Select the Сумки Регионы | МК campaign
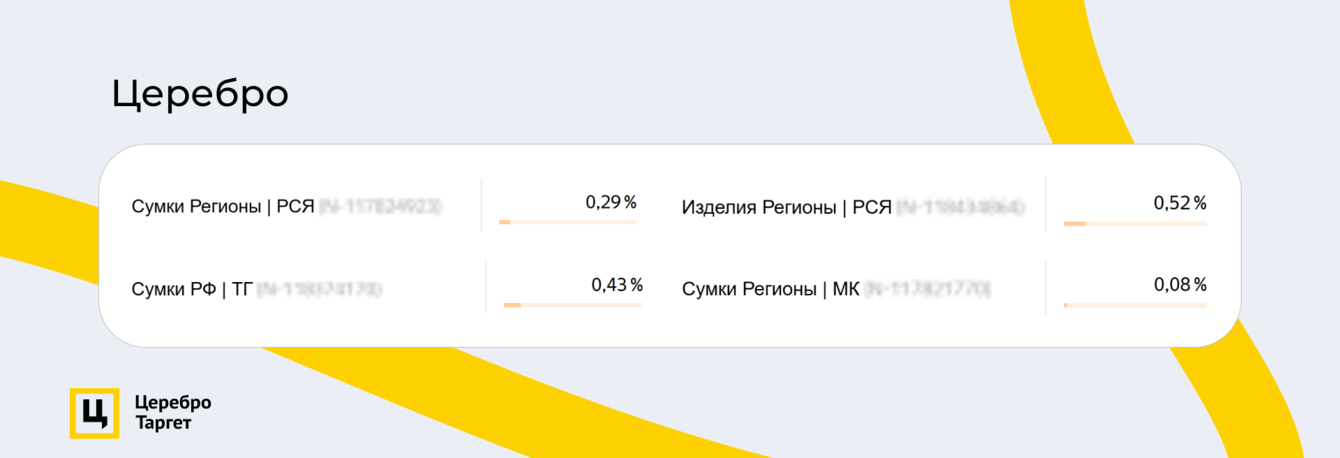This screenshot has height=458, width=1340. point(770,290)
